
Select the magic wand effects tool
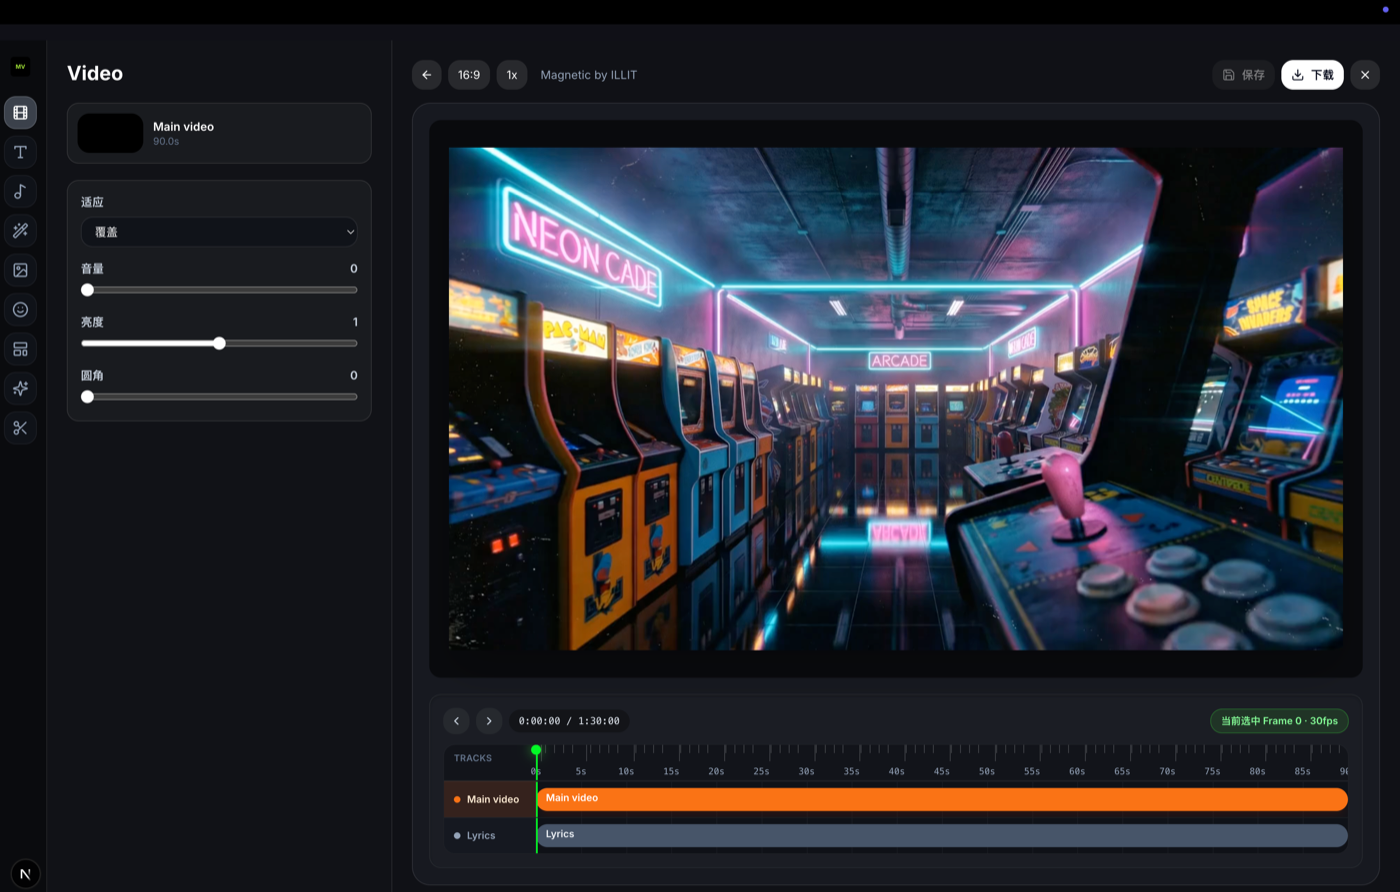[x=20, y=231]
